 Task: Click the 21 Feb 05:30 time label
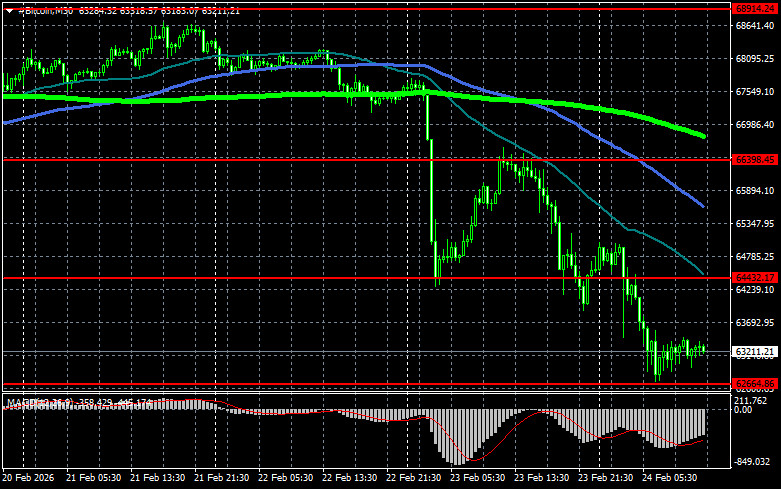[x=93, y=478]
